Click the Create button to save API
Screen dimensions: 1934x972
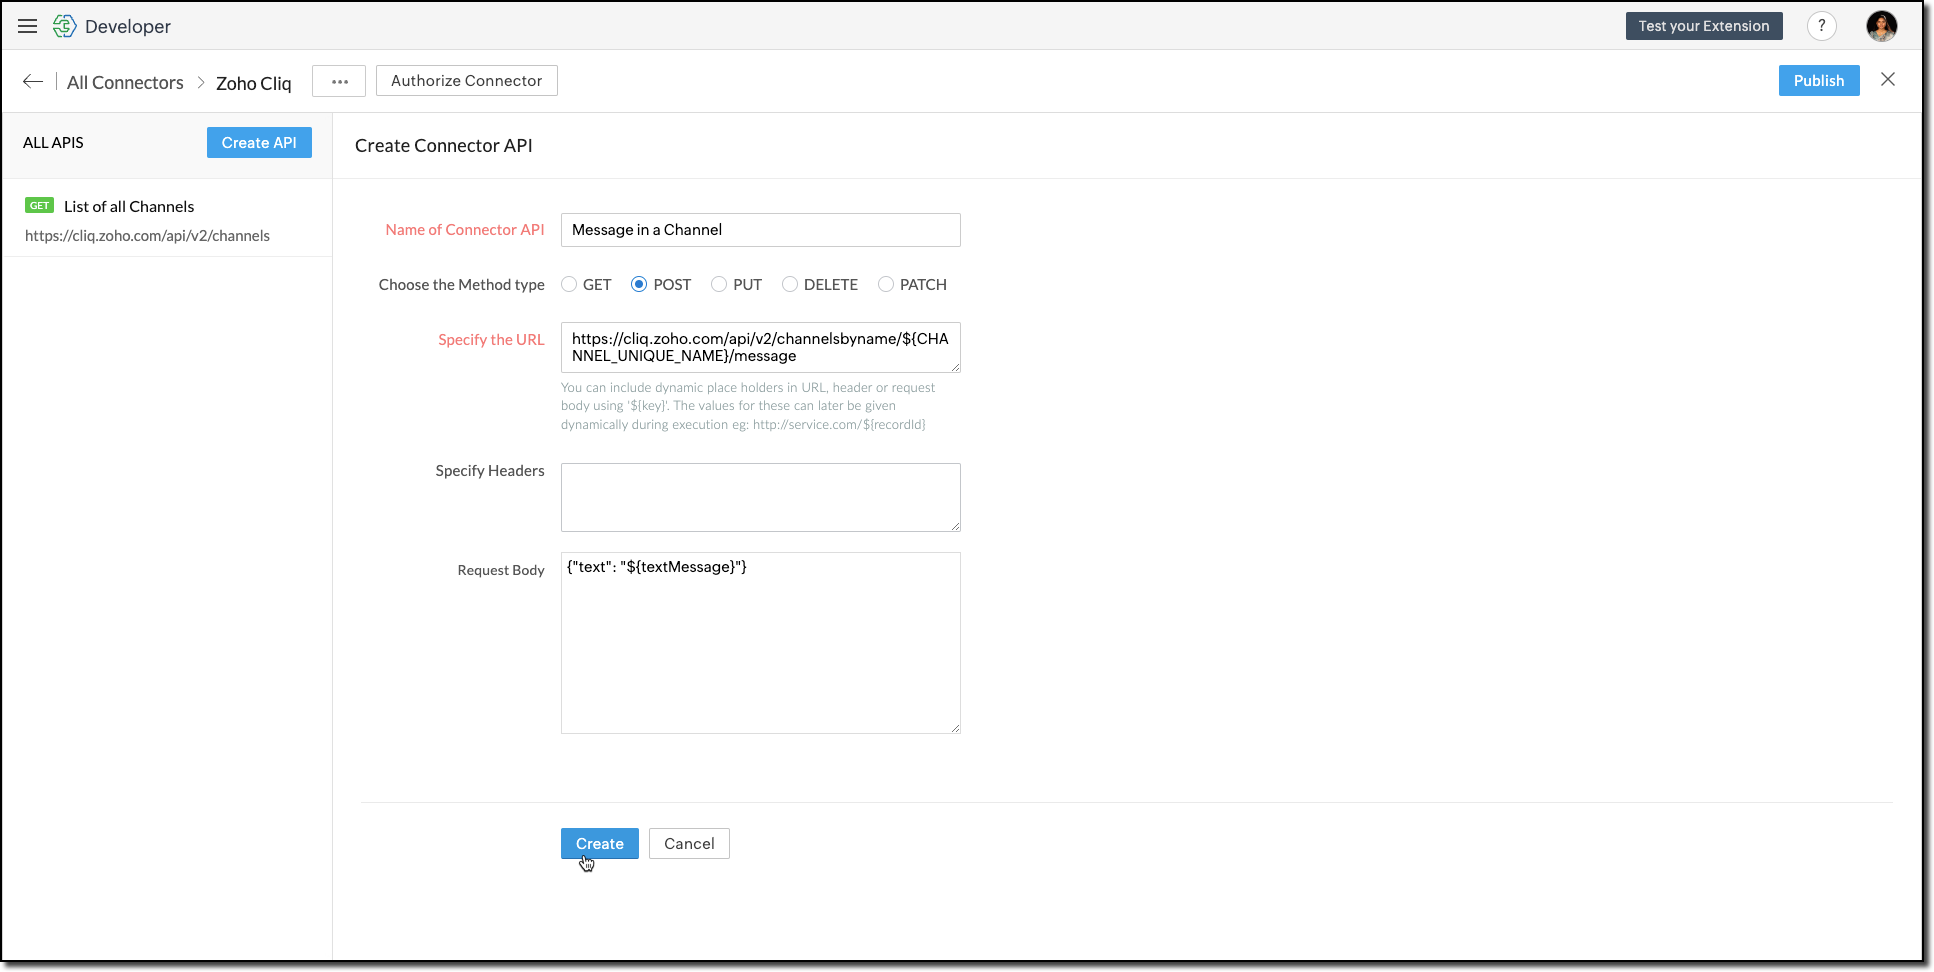[600, 844]
